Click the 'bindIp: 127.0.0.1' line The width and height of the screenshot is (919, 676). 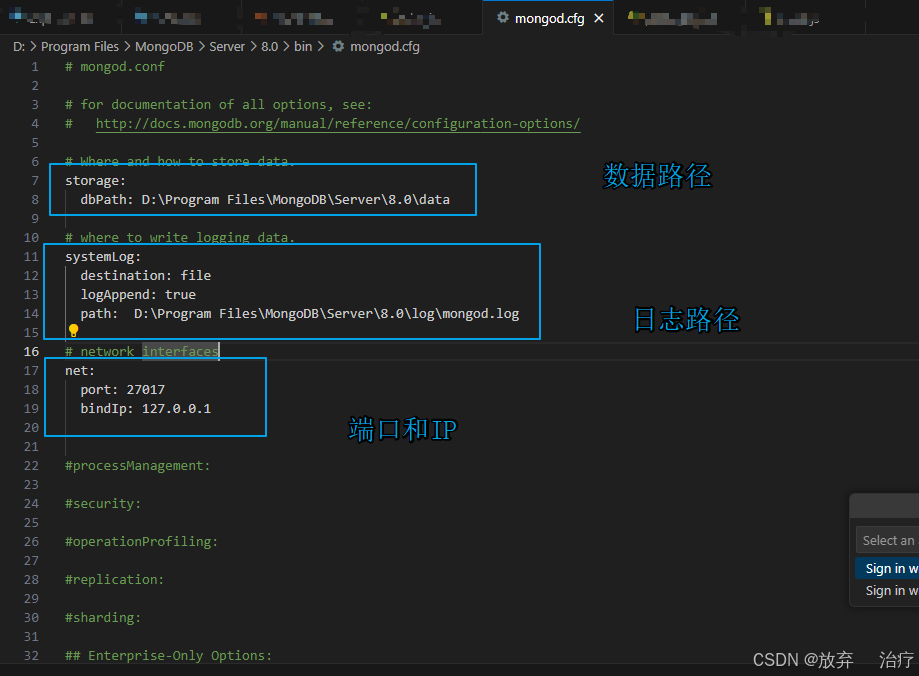click(x=145, y=409)
